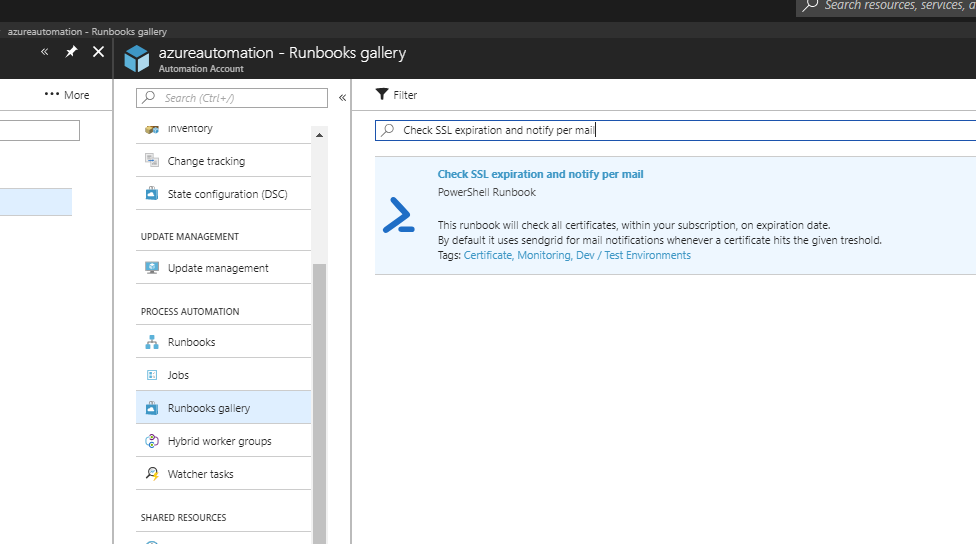Collapse the sidebar menu with double chevron
Screen dimensions: 976x544
pyautogui.click(x=342, y=98)
